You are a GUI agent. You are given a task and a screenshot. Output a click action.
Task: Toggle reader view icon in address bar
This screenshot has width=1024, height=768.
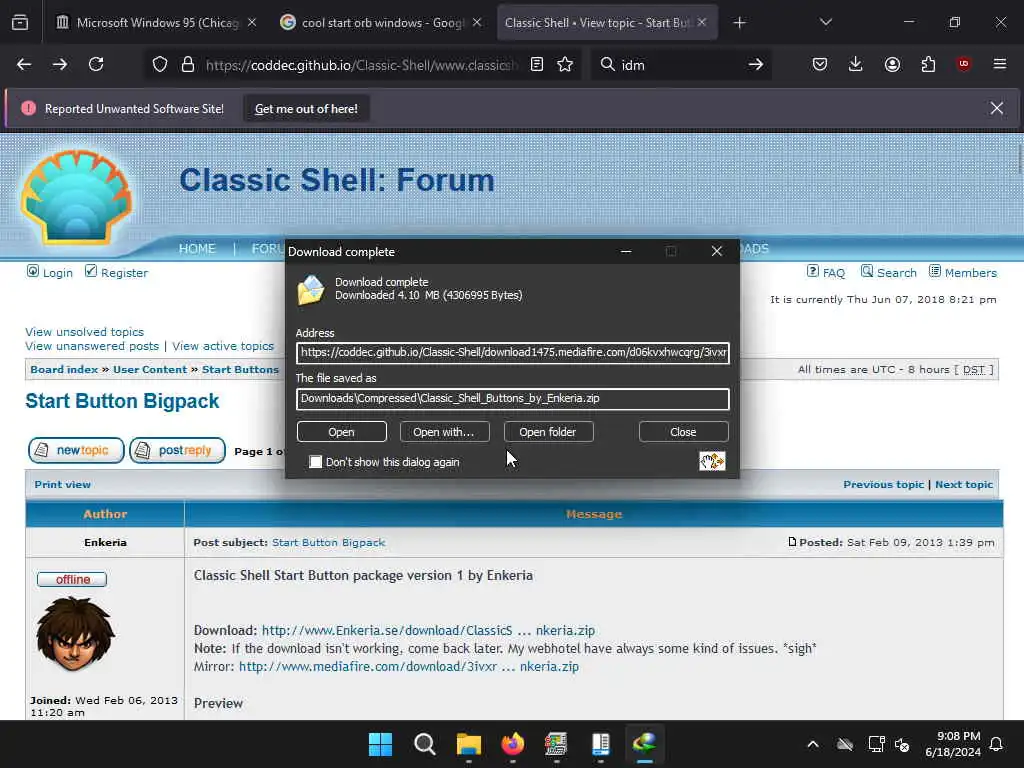[x=537, y=65]
